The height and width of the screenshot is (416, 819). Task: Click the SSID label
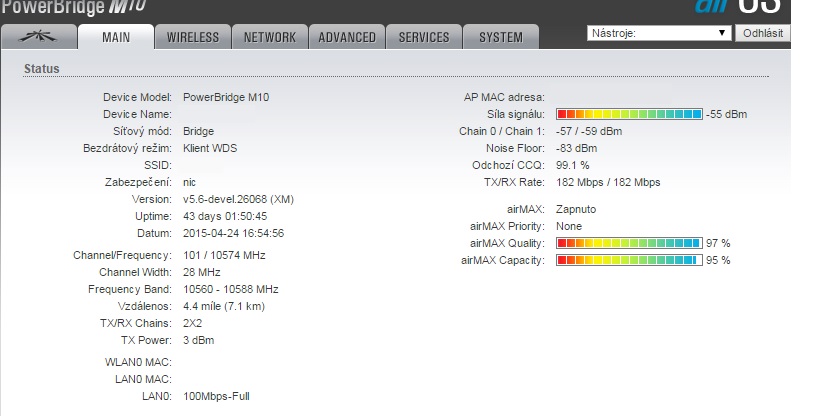coord(158,165)
